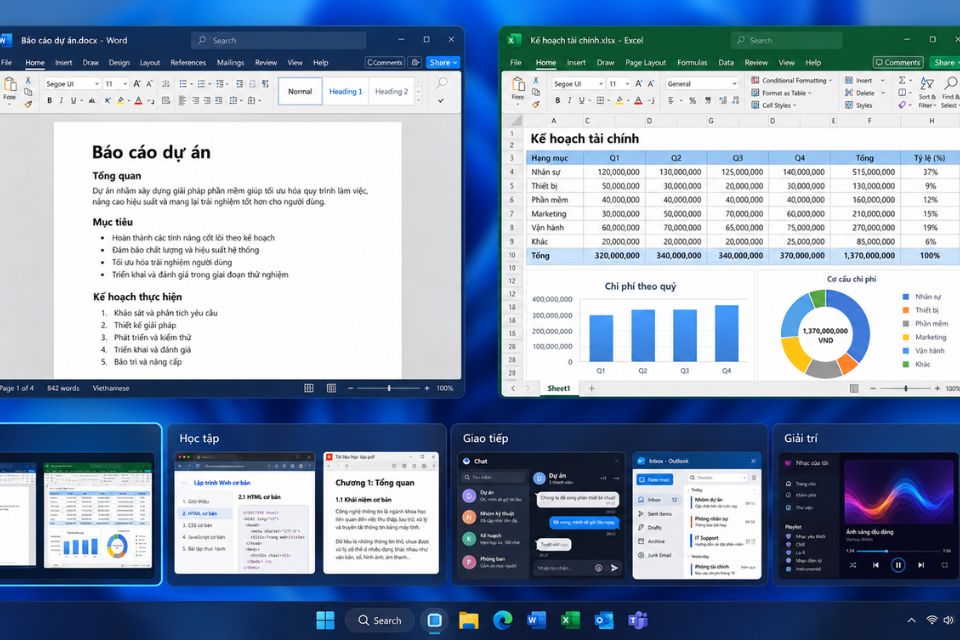The height and width of the screenshot is (640, 960).
Task: Click Increase Font Size in Word
Action: (x=137, y=83)
